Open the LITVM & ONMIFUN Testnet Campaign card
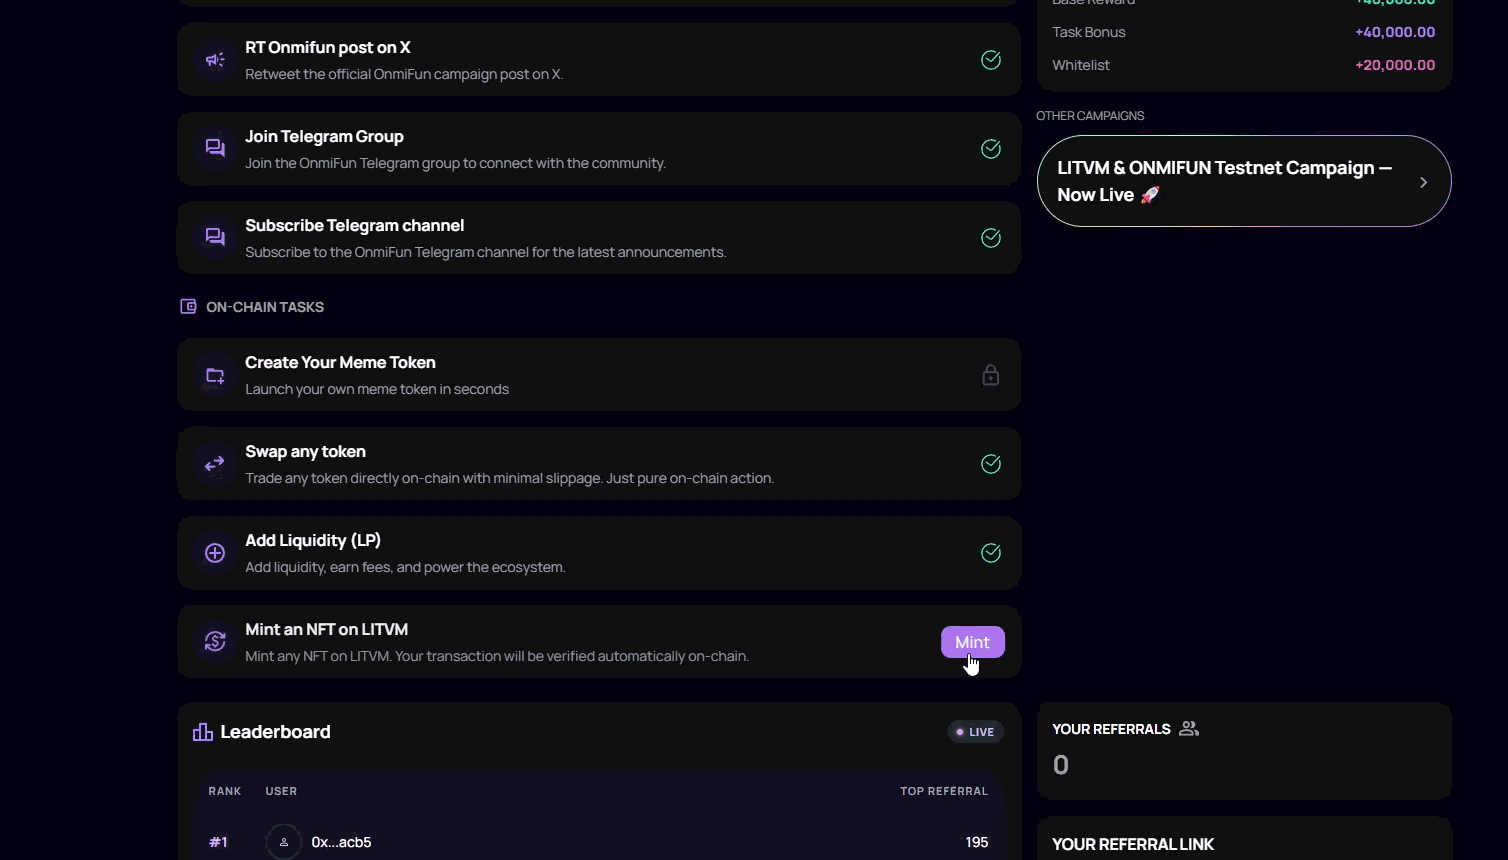 coord(1224,181)
